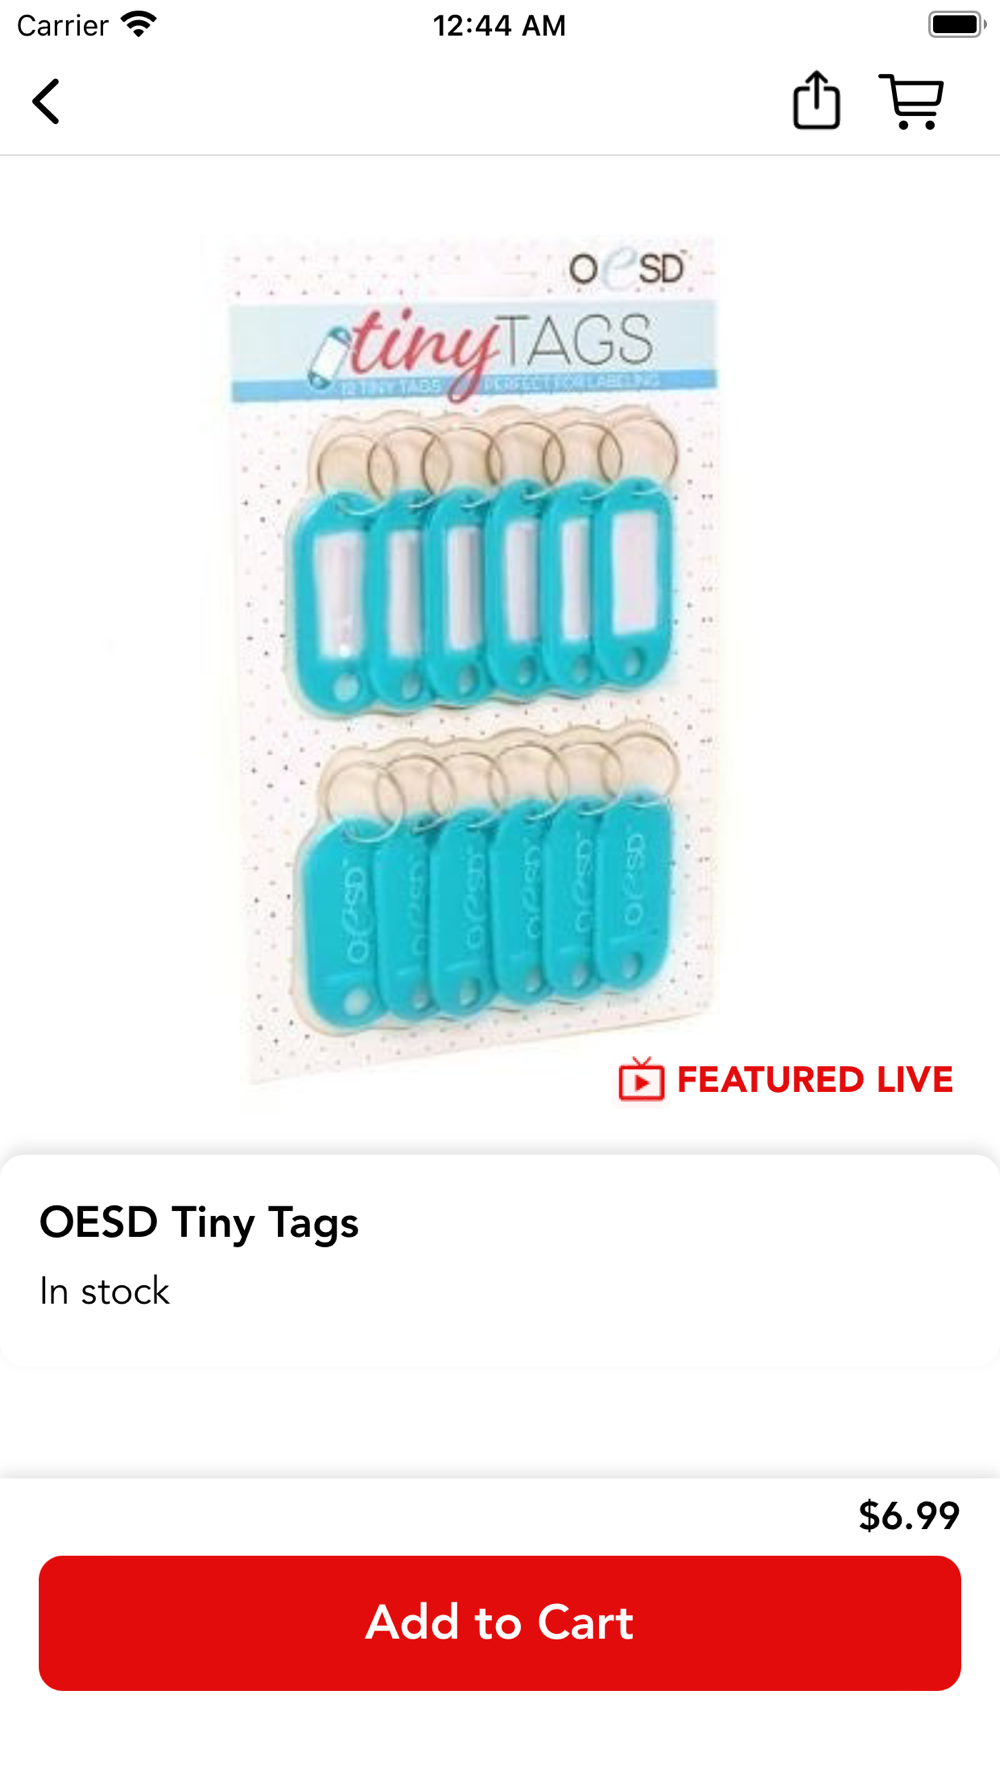Tap the In stock status text

tap(105, 1291)
